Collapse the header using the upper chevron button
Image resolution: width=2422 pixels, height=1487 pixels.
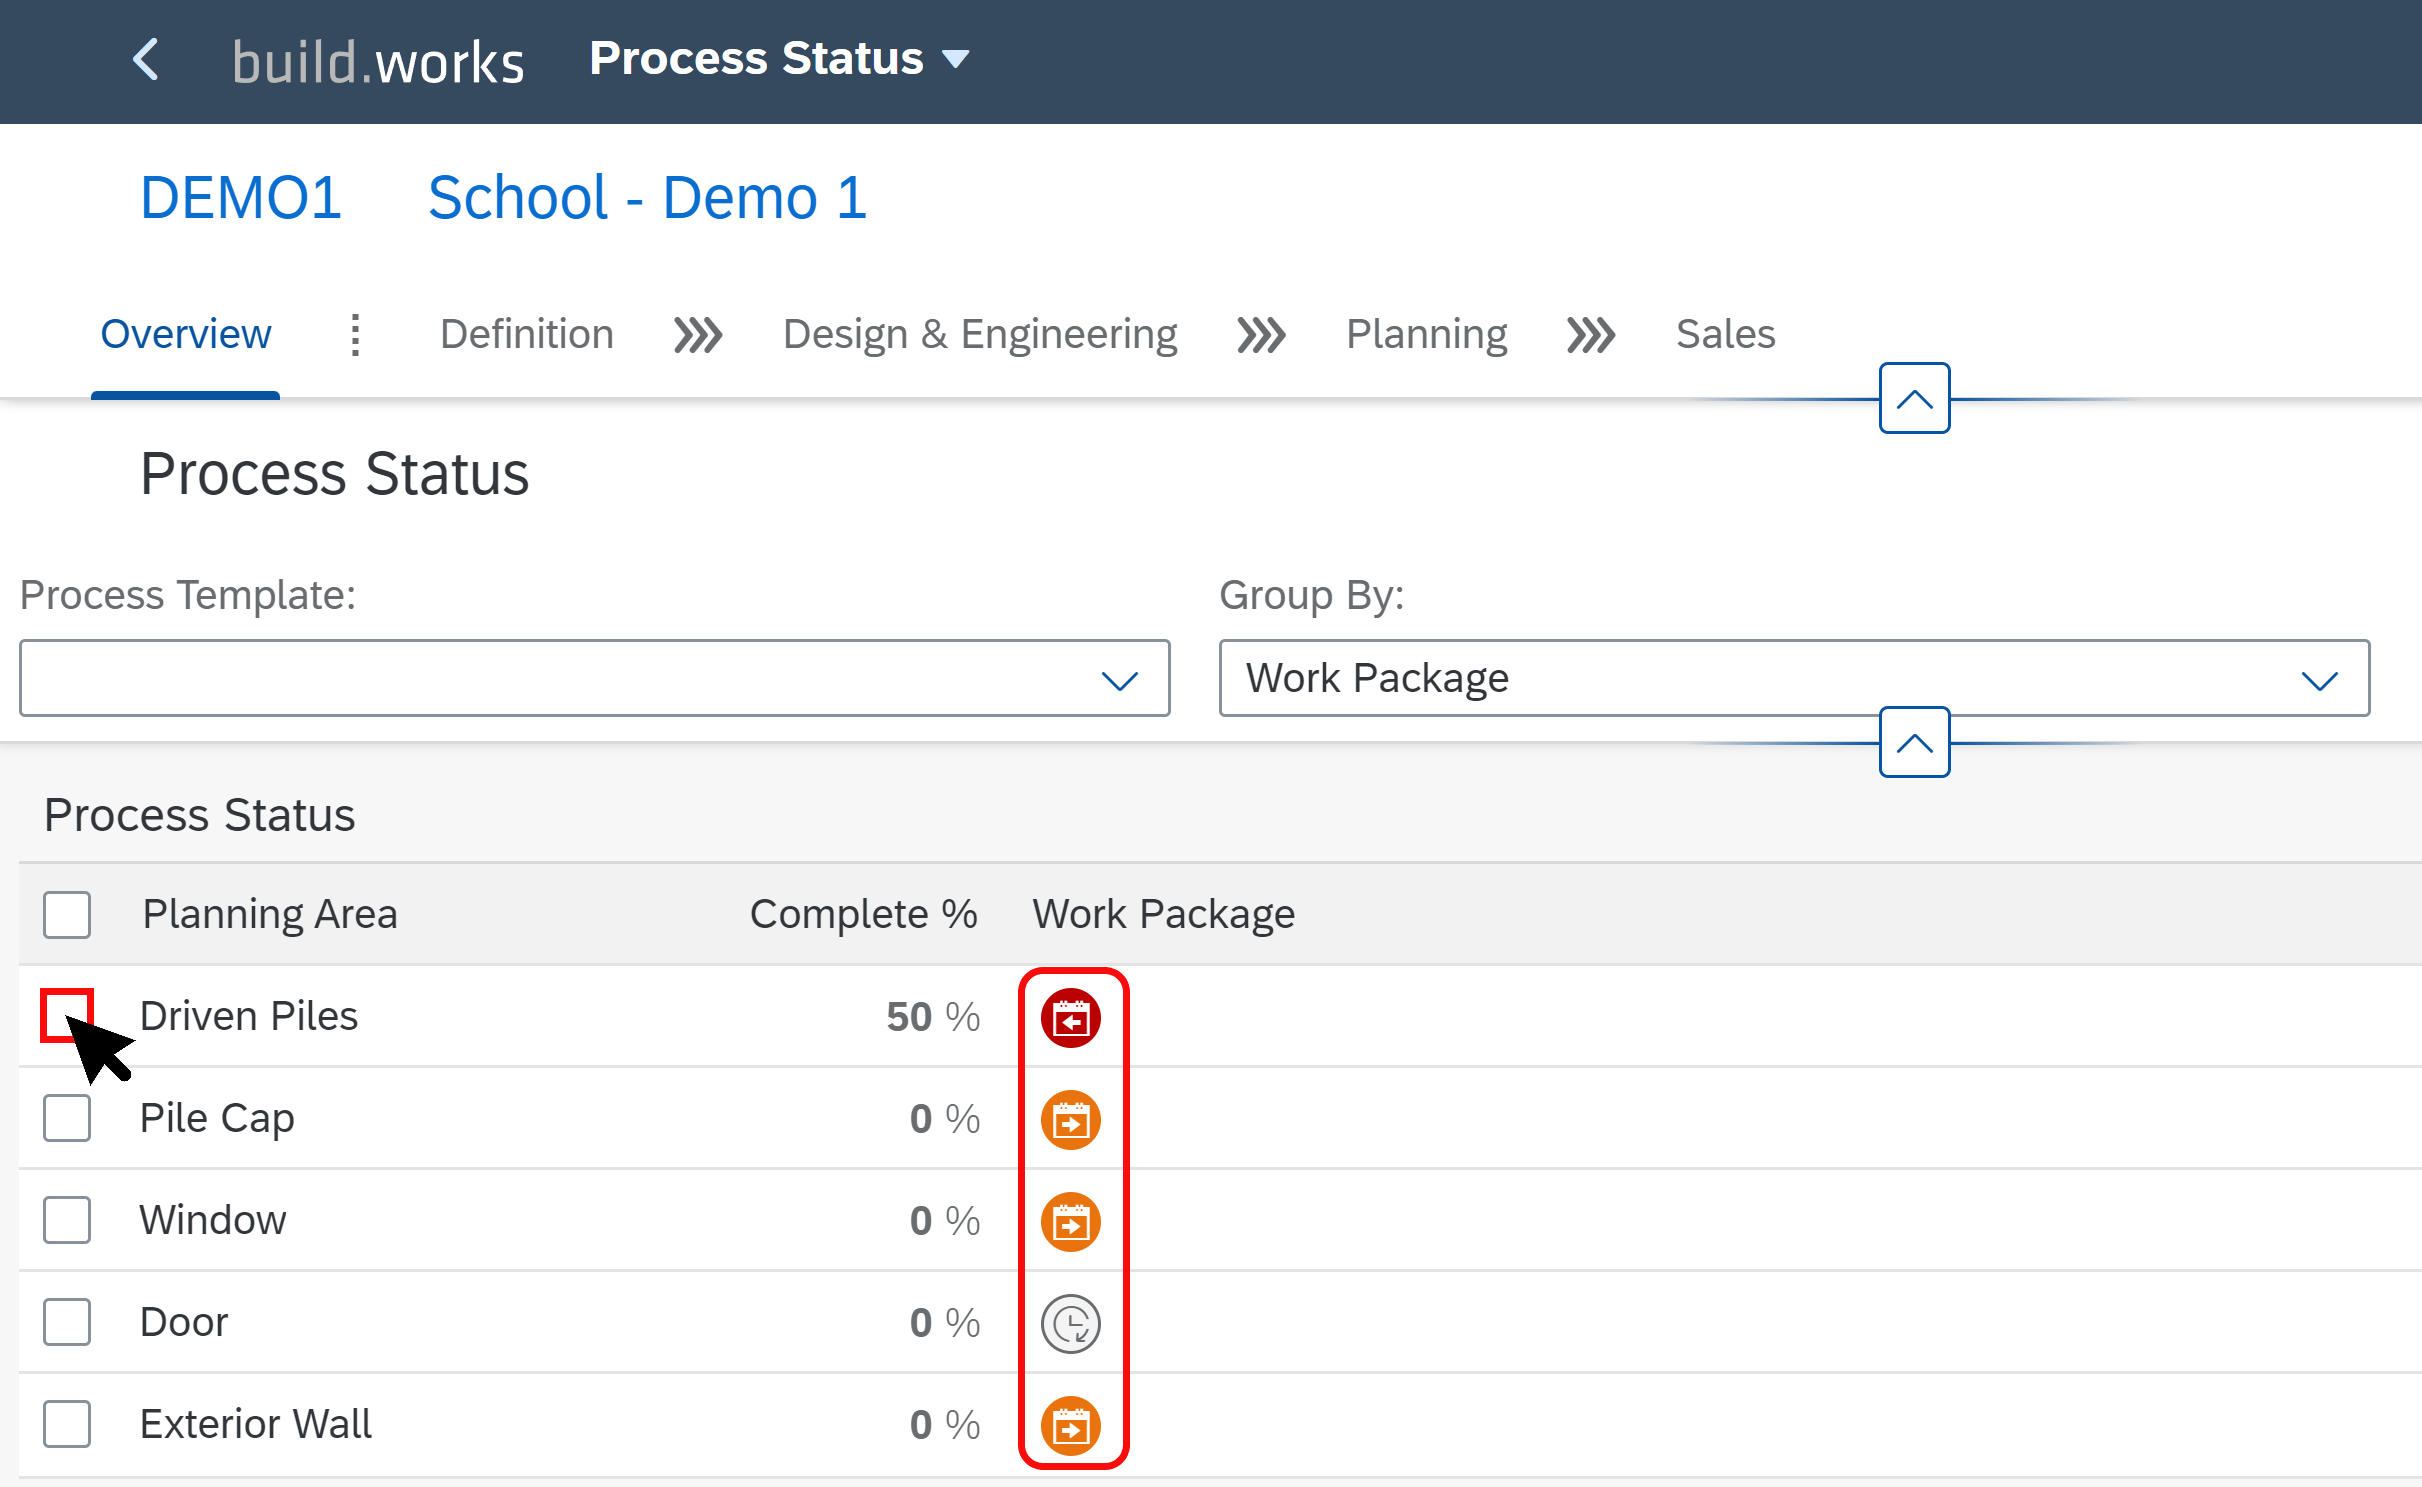click(1915, 399)
